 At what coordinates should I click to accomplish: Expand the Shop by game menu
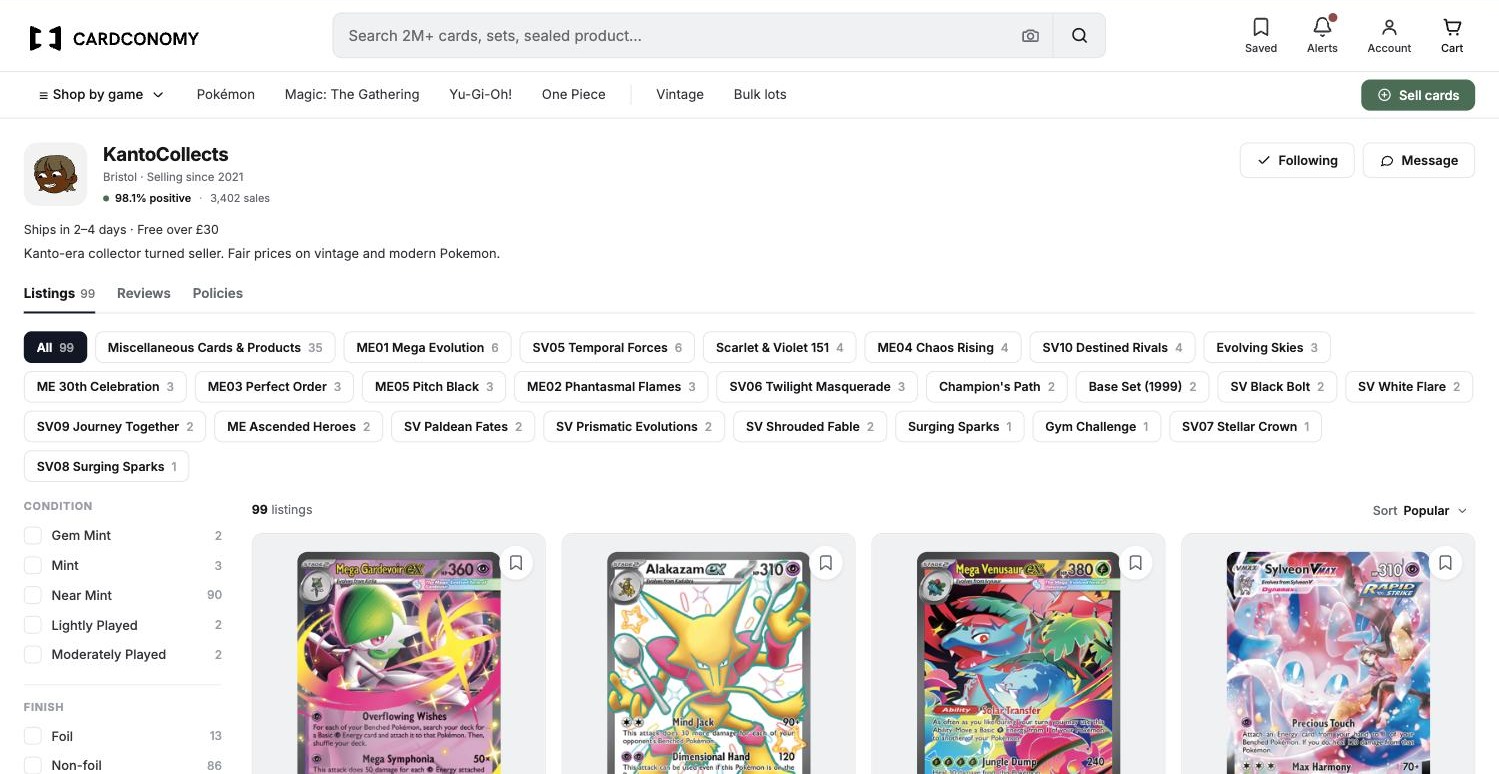[x=101, y=95]
